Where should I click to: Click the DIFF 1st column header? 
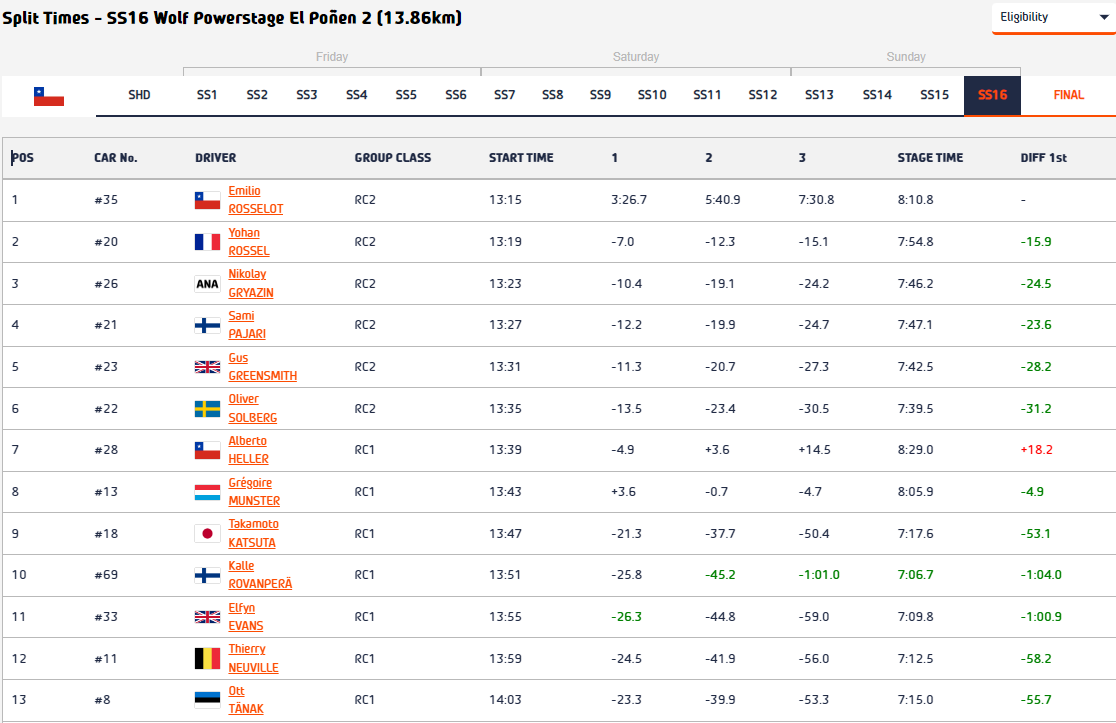coord(1043,158)
